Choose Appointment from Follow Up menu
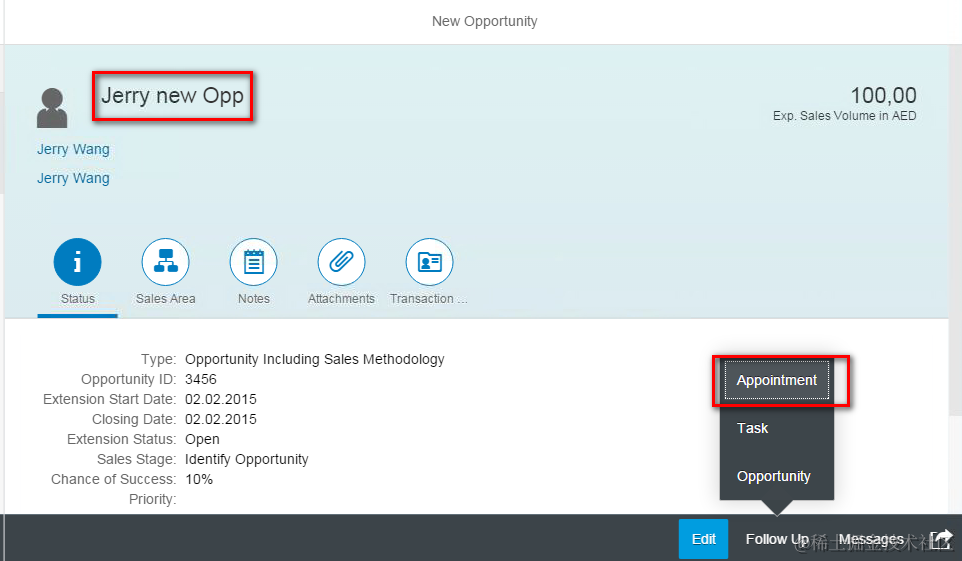 tap(777, 381)
